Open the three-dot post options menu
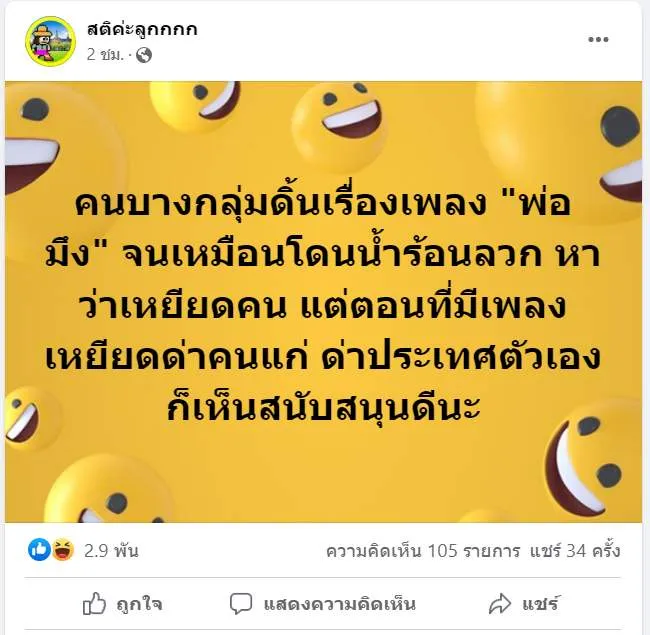Viewport: 650px width, 635px height. click(598, 40)
